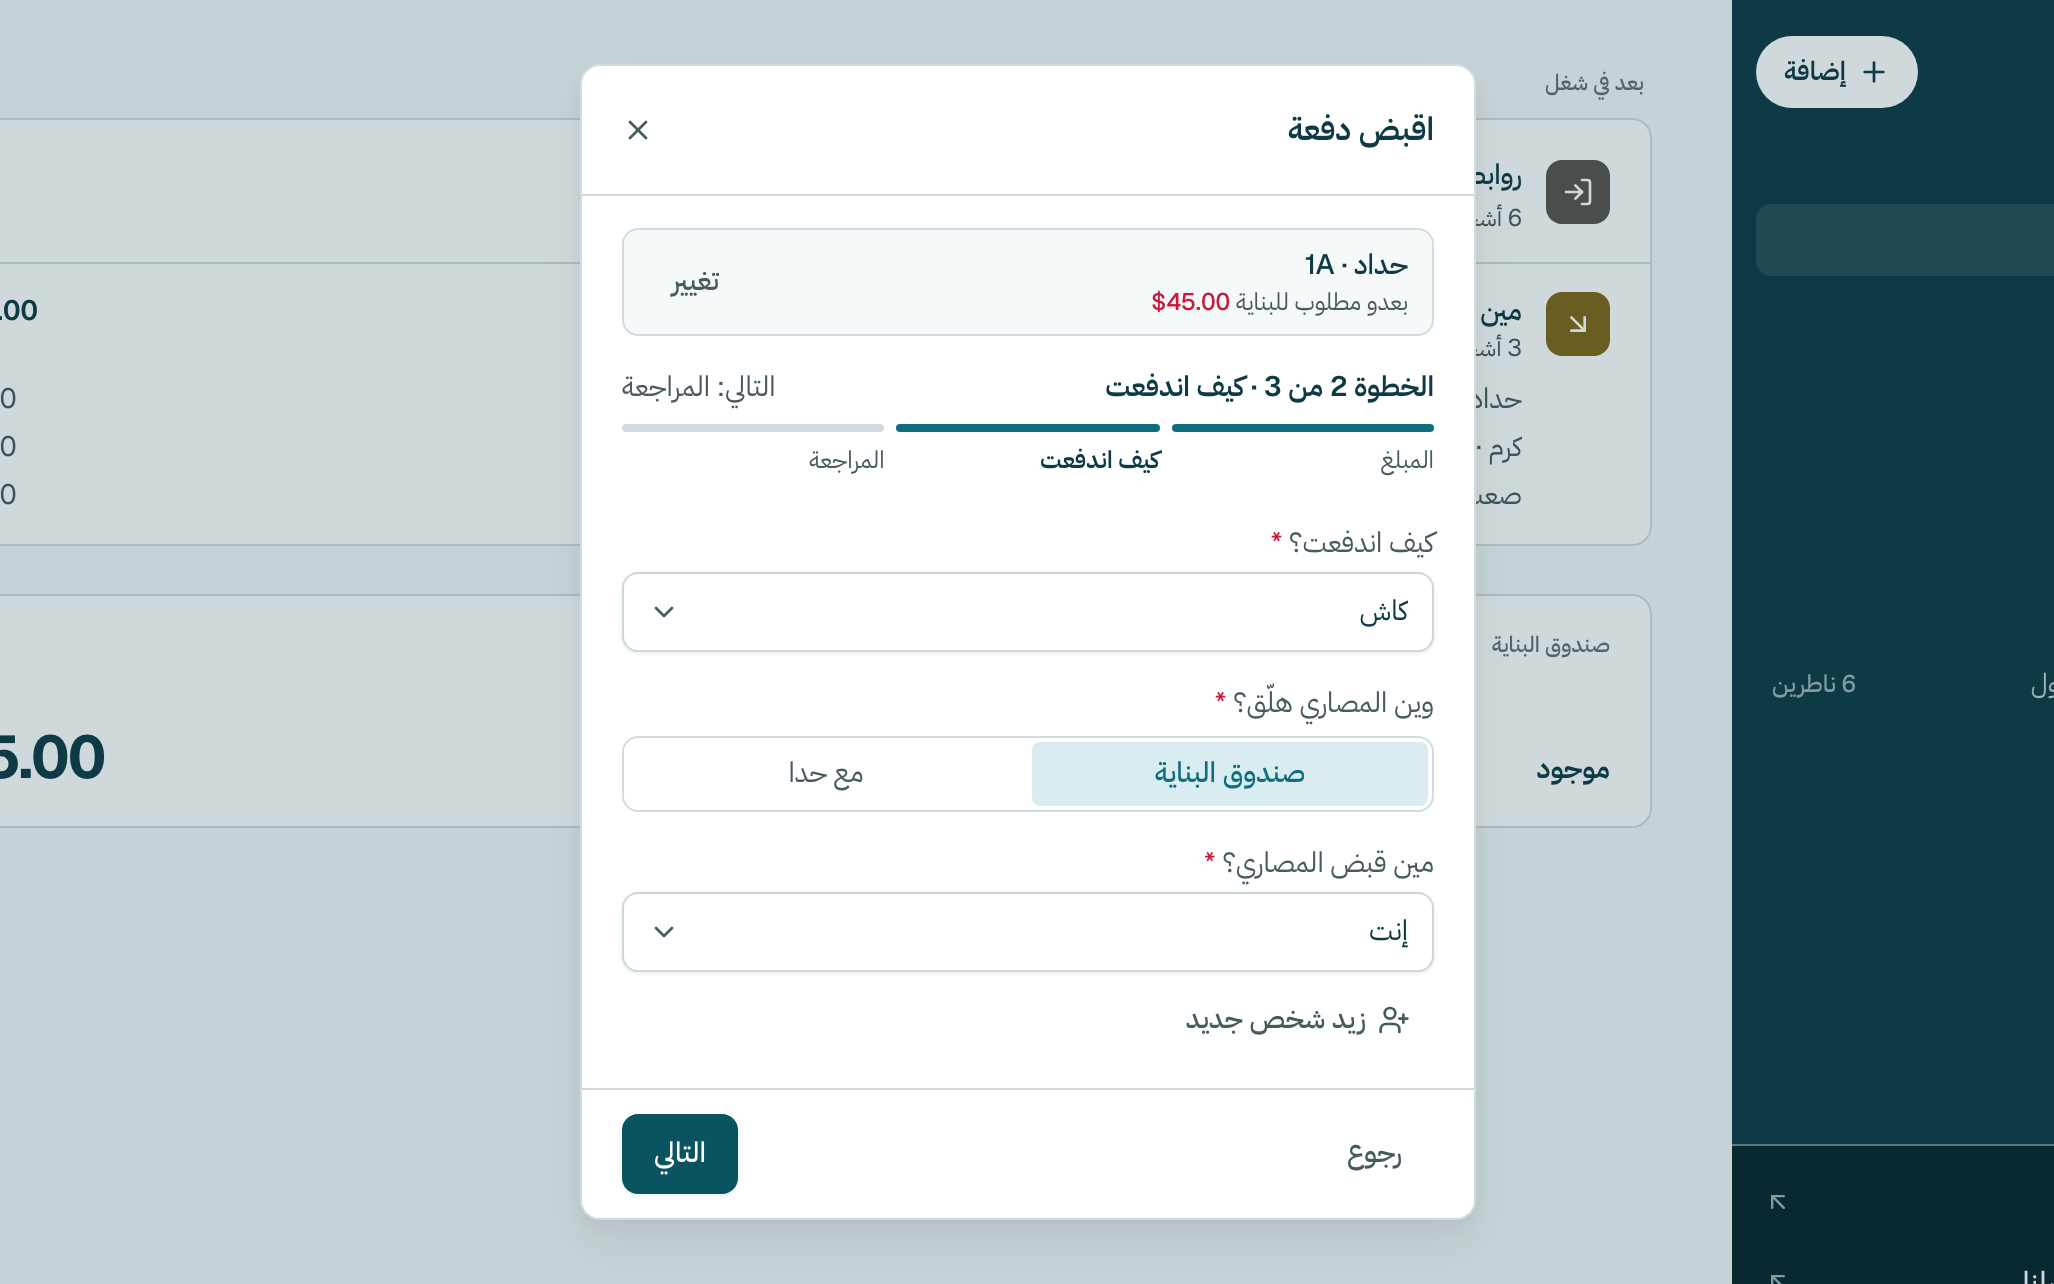Select the المبلغ step label
Viewport: 2054px width, 1284px height.
[x=1407, y=460]
